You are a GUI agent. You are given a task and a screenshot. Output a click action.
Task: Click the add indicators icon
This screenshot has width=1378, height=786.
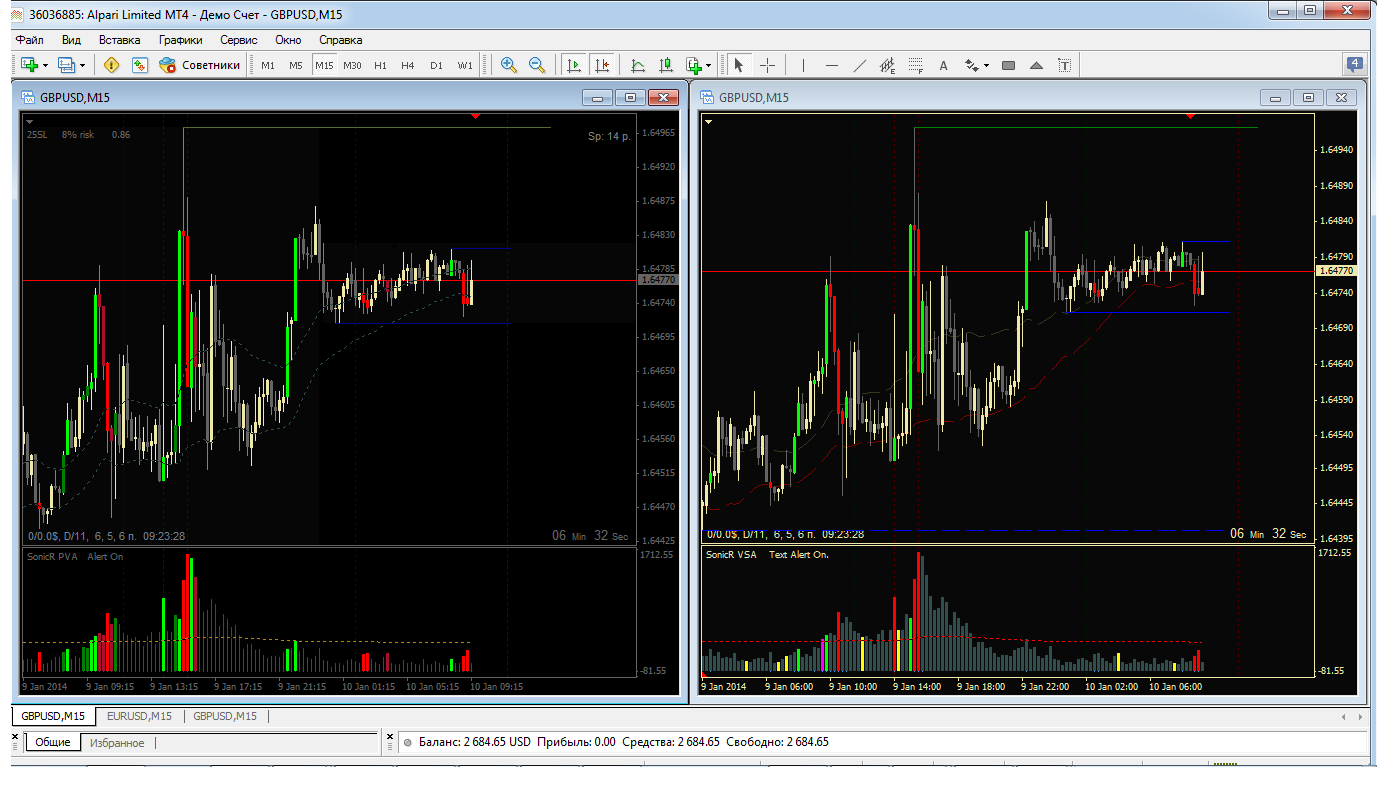[x=694, y=65]
